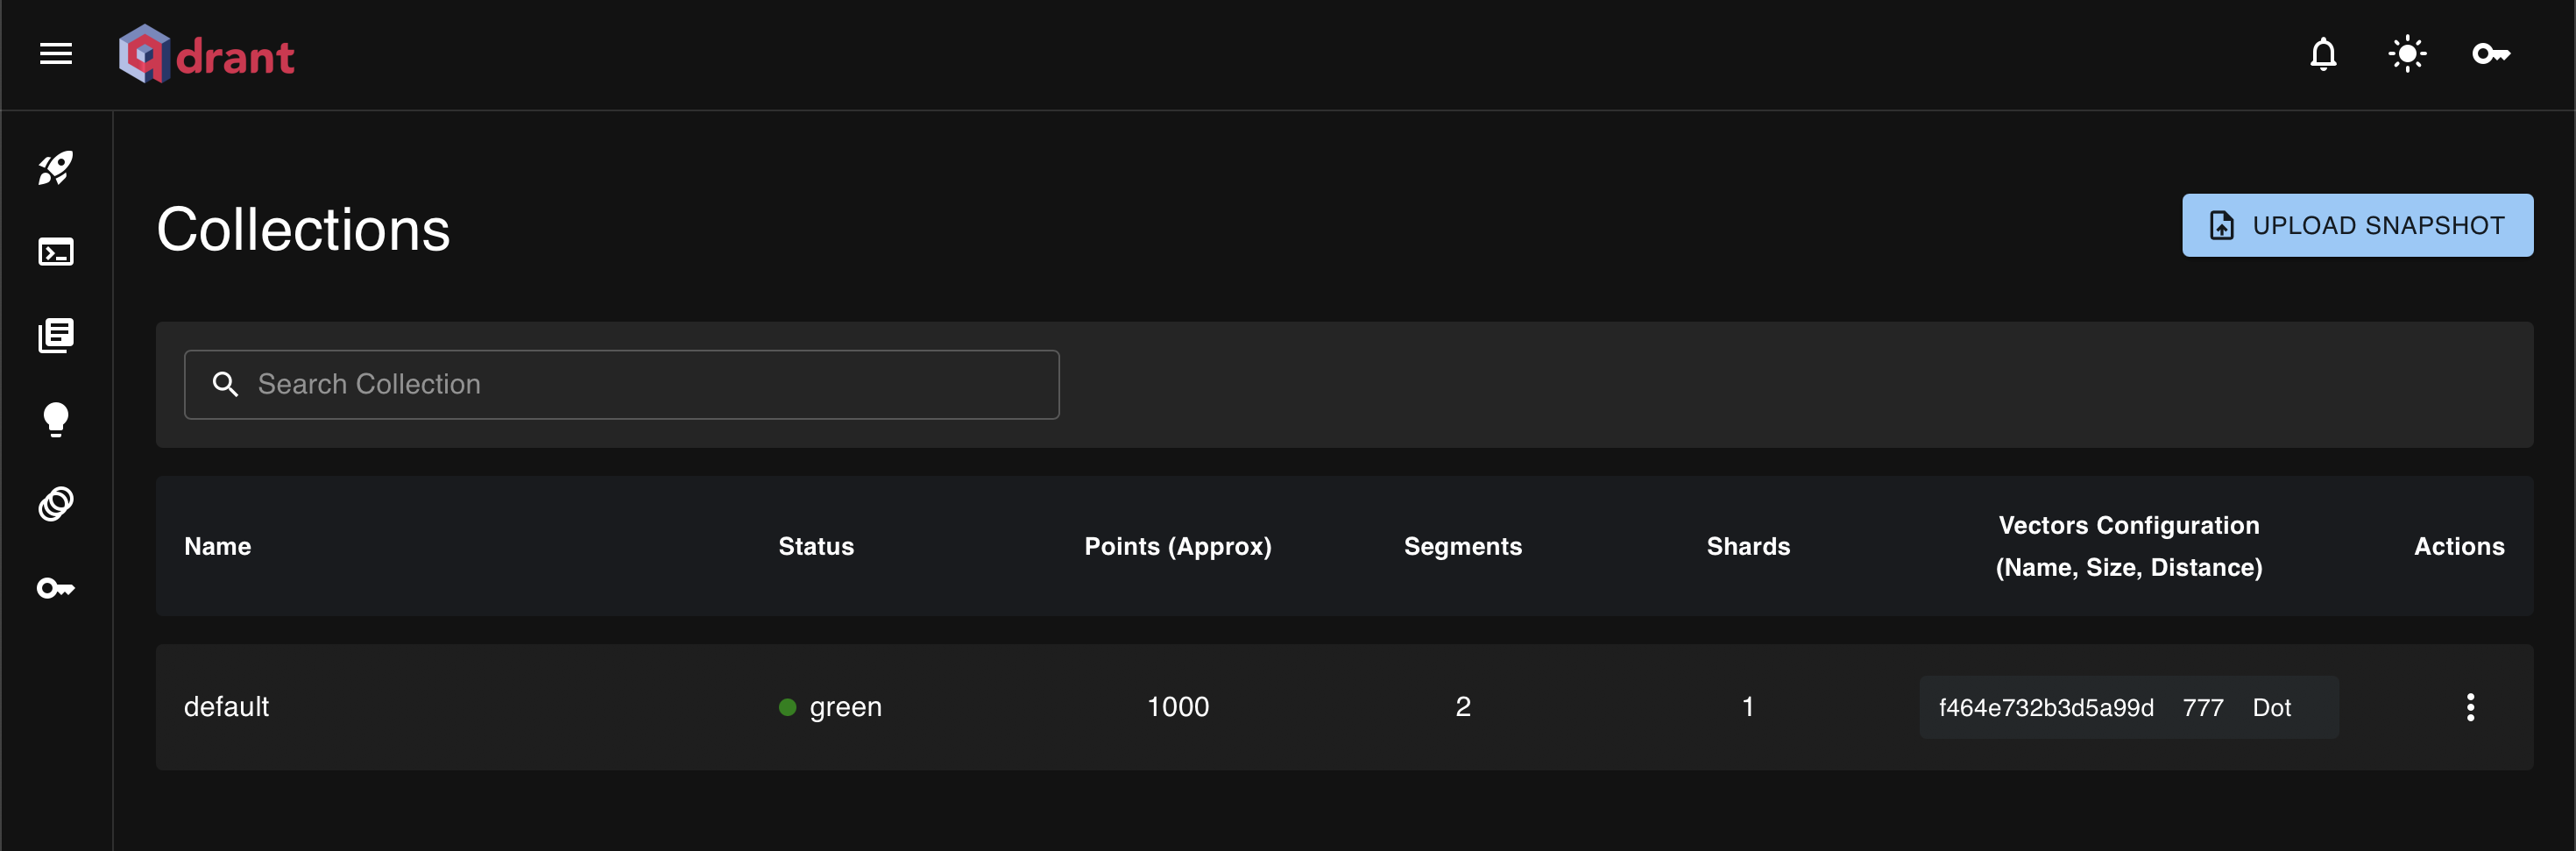Click the Name column header

click(x=218, y=546)
